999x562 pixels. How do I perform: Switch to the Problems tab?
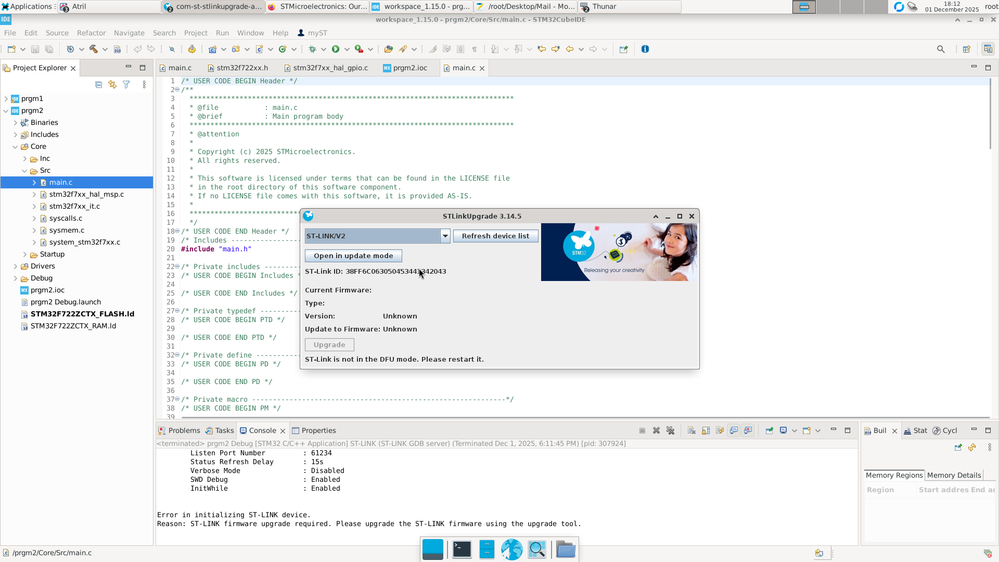[184, 431]
